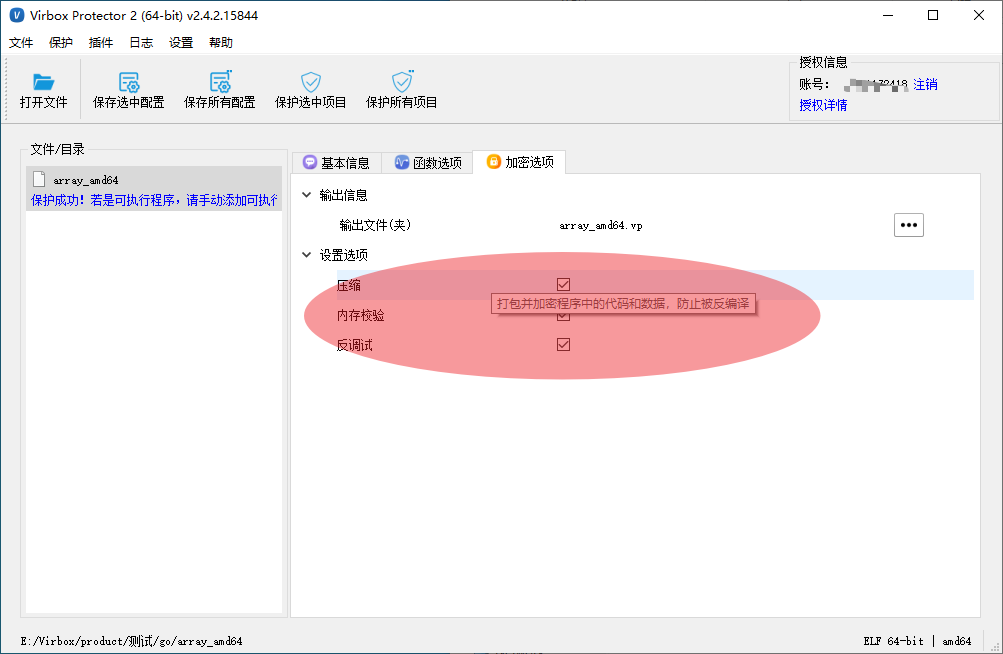Open the 文件 menu
Screen dimensions: 1003x654
pos(21,43)
